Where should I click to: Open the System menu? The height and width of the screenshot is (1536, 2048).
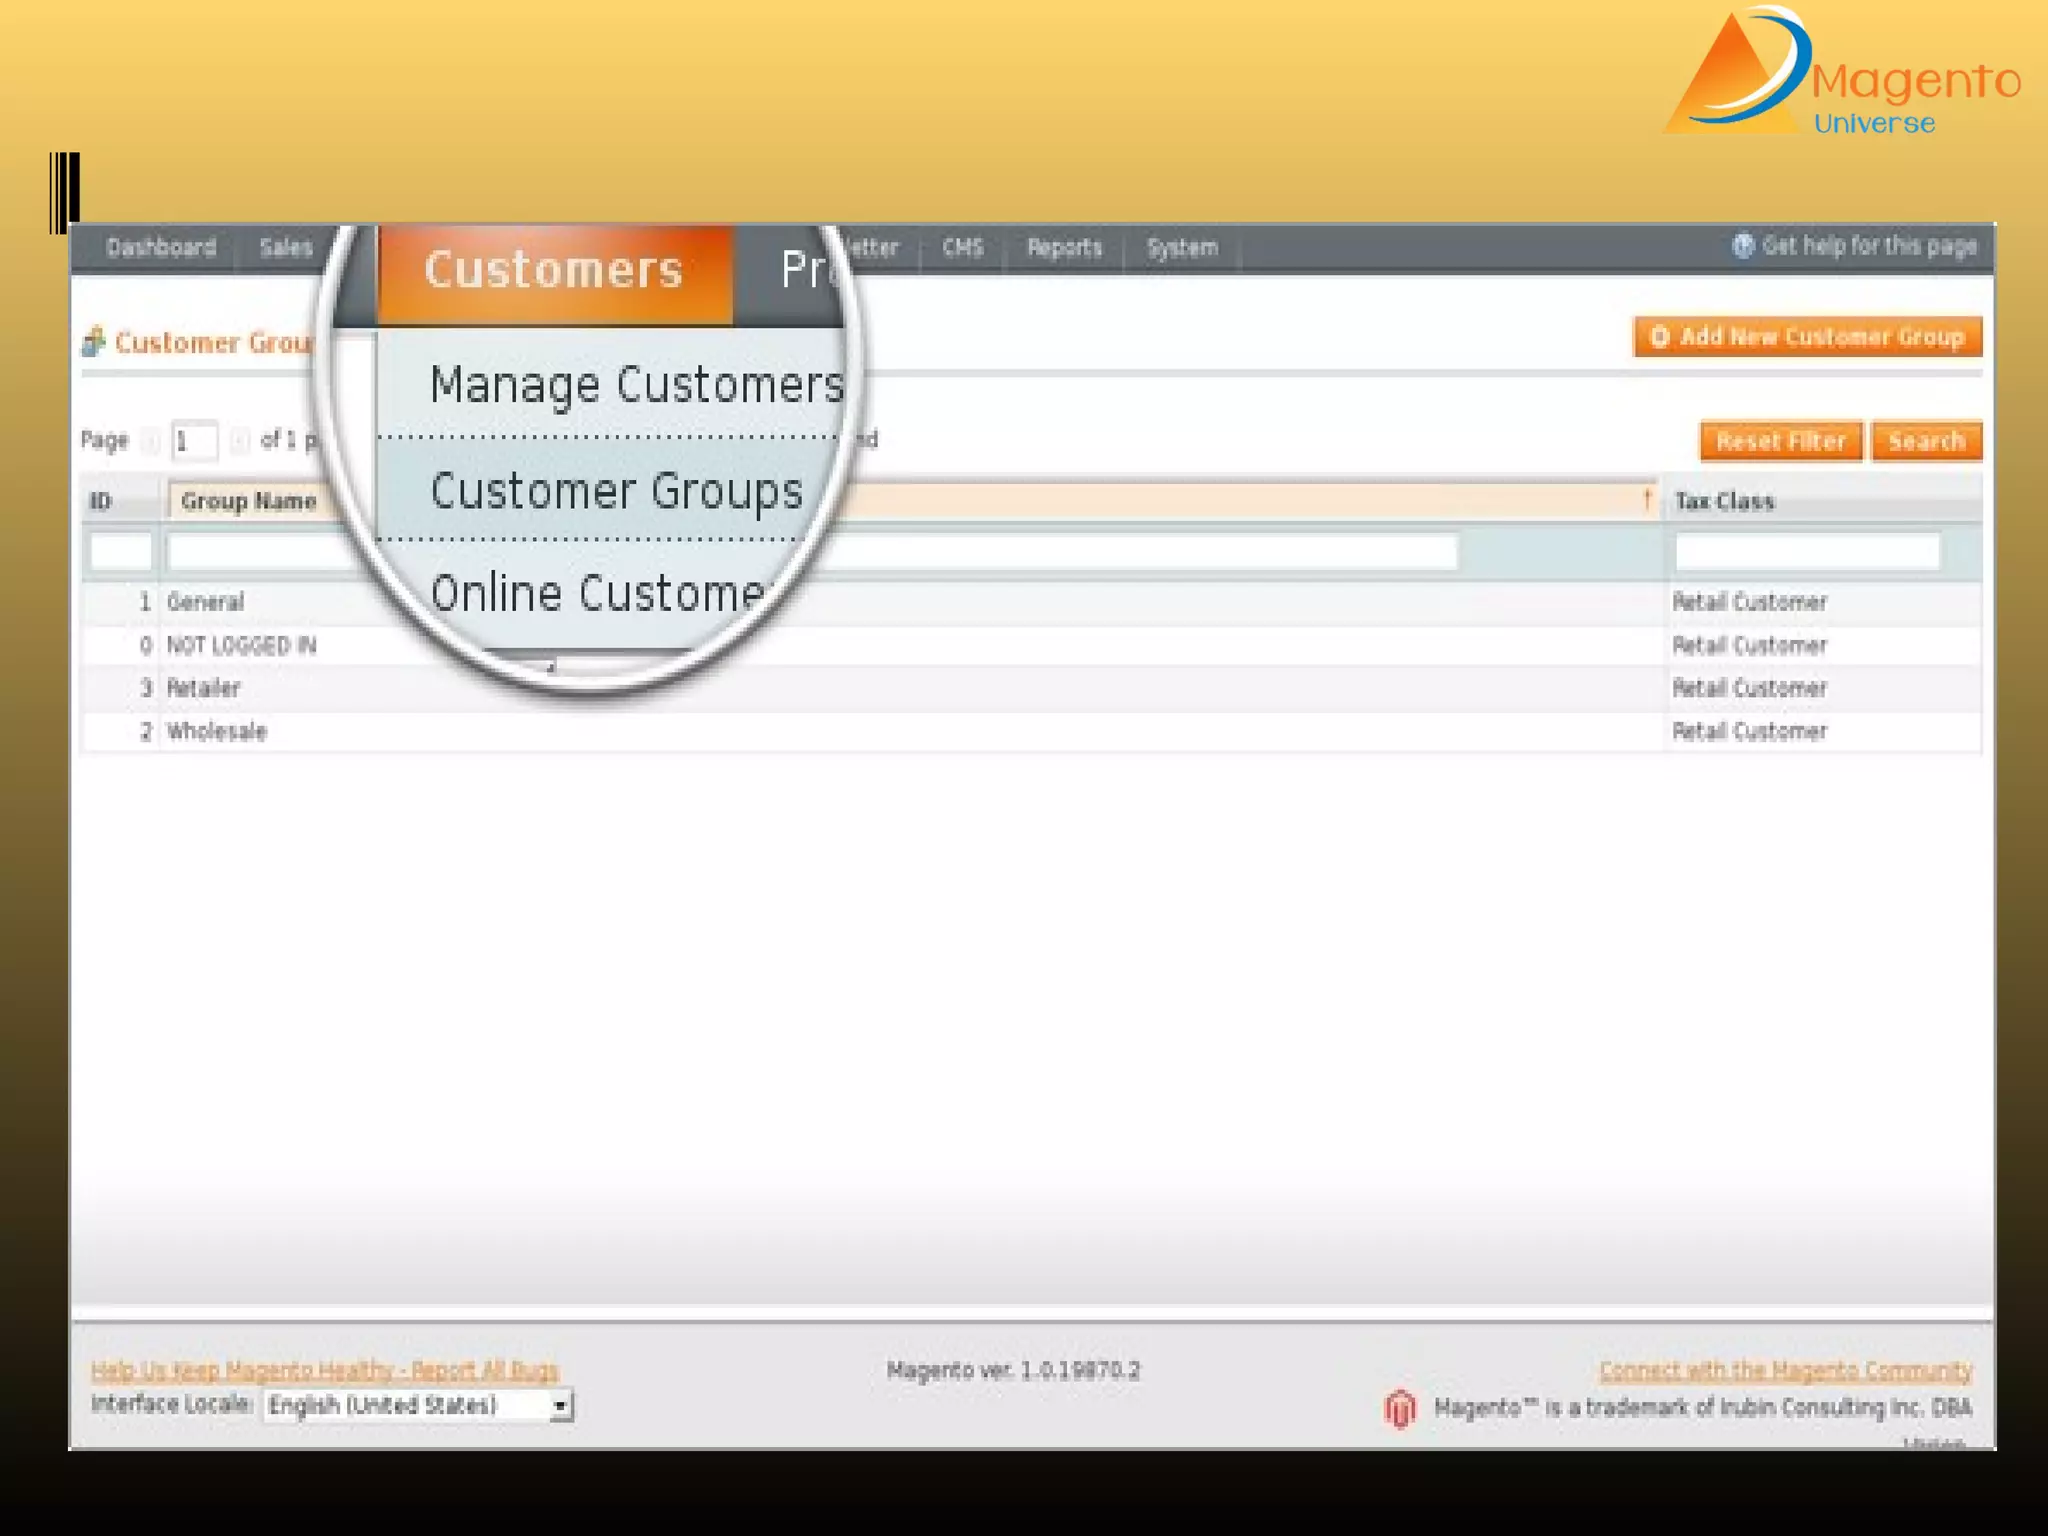[1182, 248]
